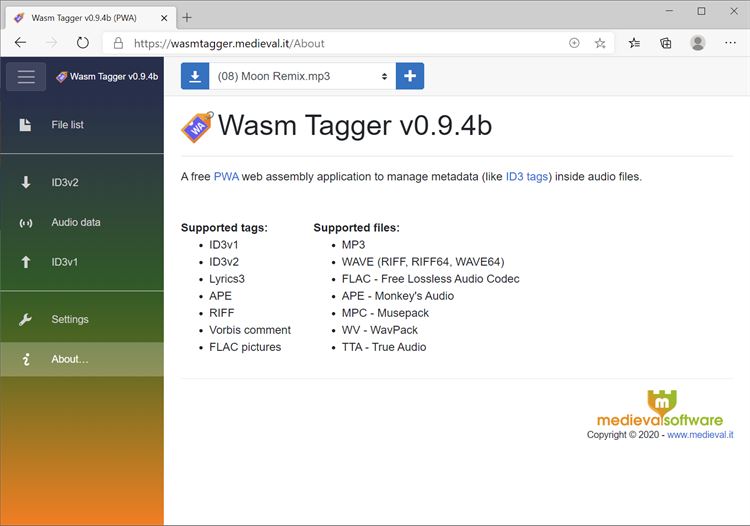Screen dimensions: 750x526
Task: Click the Audio data broadcast icon
Action: pyautogui.click(x=26, y=223)
